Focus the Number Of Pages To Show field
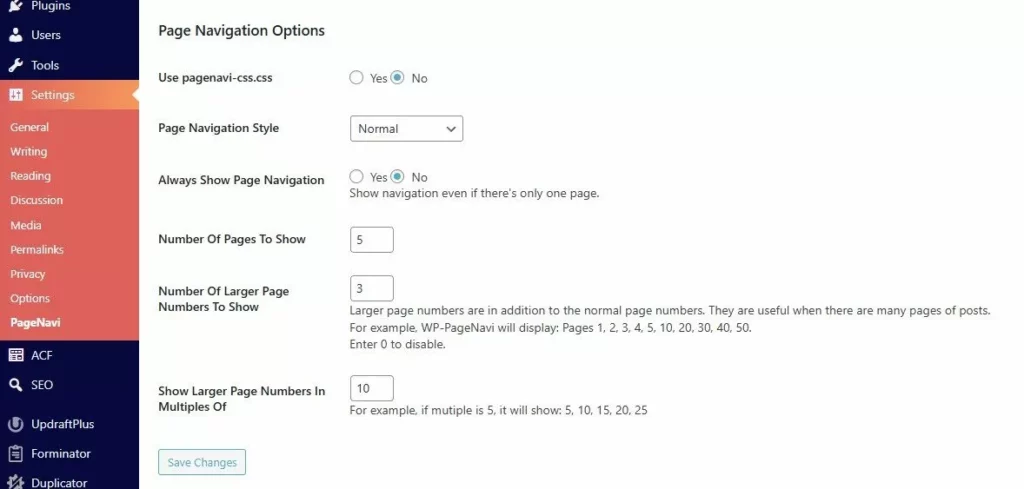Screen dimensions: 1024x489 (x=372, y=240)
